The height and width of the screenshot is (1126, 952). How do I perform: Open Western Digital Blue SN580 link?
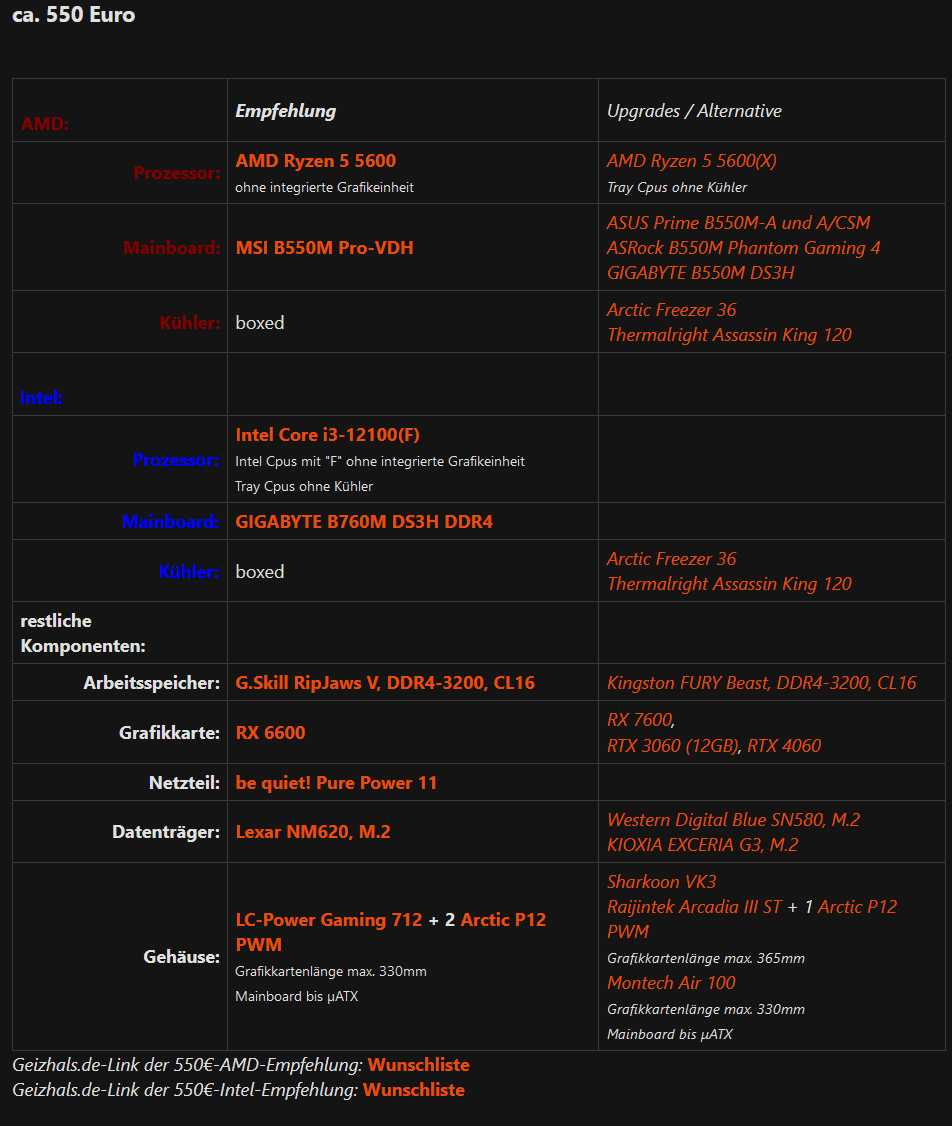coord(733,819)
